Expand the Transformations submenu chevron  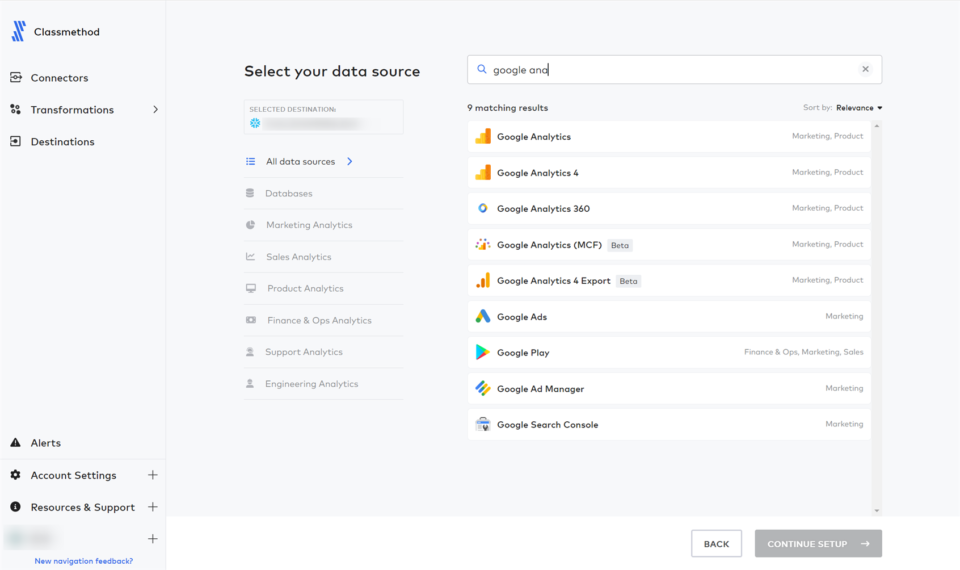[155, 110]
